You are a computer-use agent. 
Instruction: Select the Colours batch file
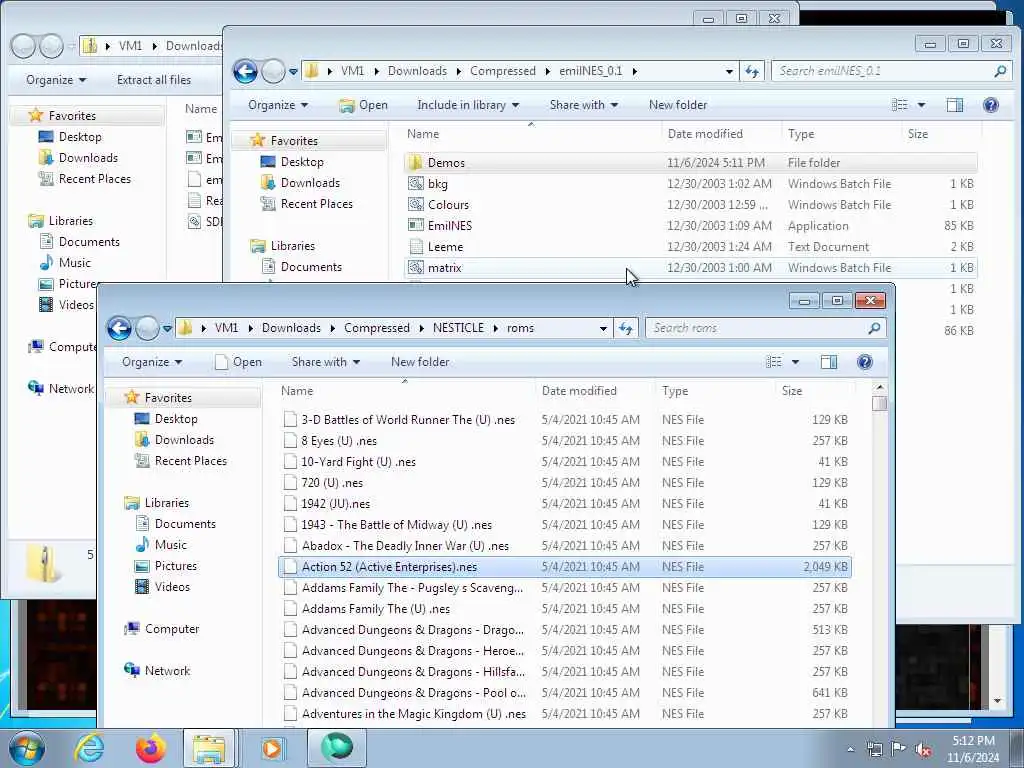coord(691,205)
